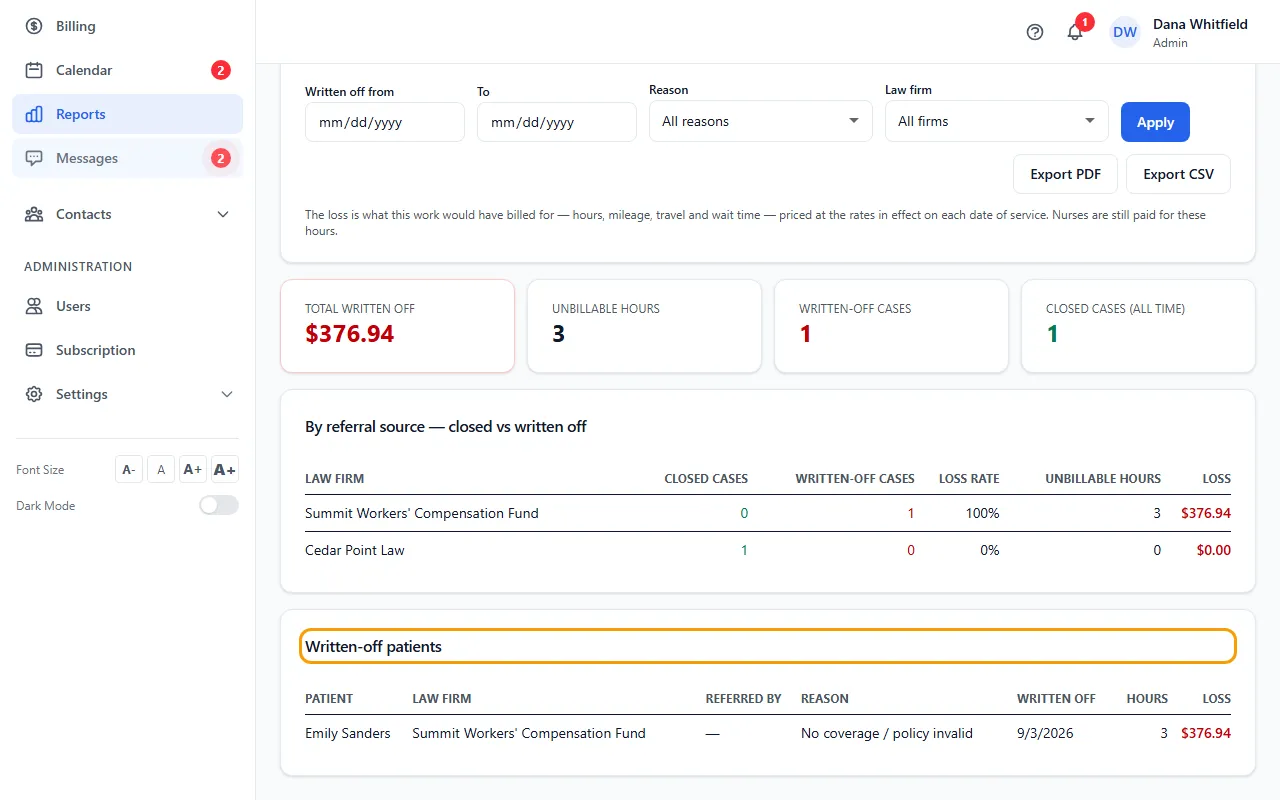Toggle Dark Mode switch
This screenshot has width=1280, height=800.
pos(219,505)
